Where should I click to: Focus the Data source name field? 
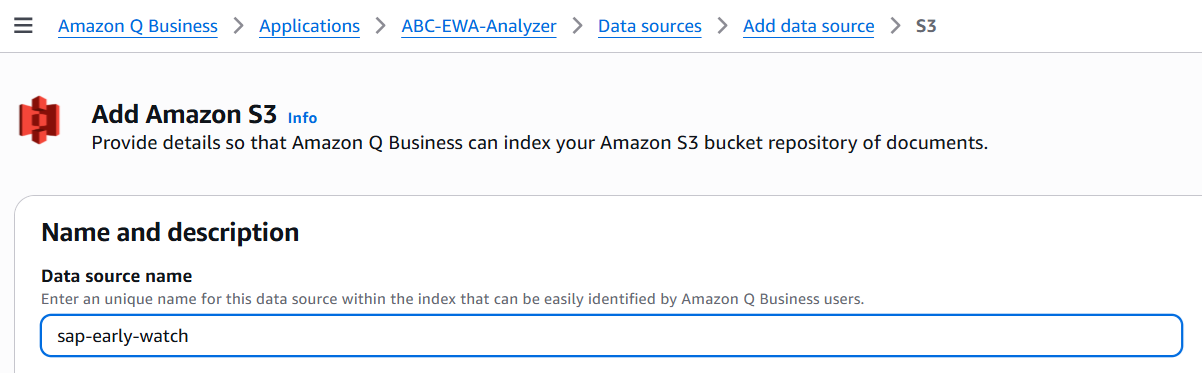coord(611,336)
